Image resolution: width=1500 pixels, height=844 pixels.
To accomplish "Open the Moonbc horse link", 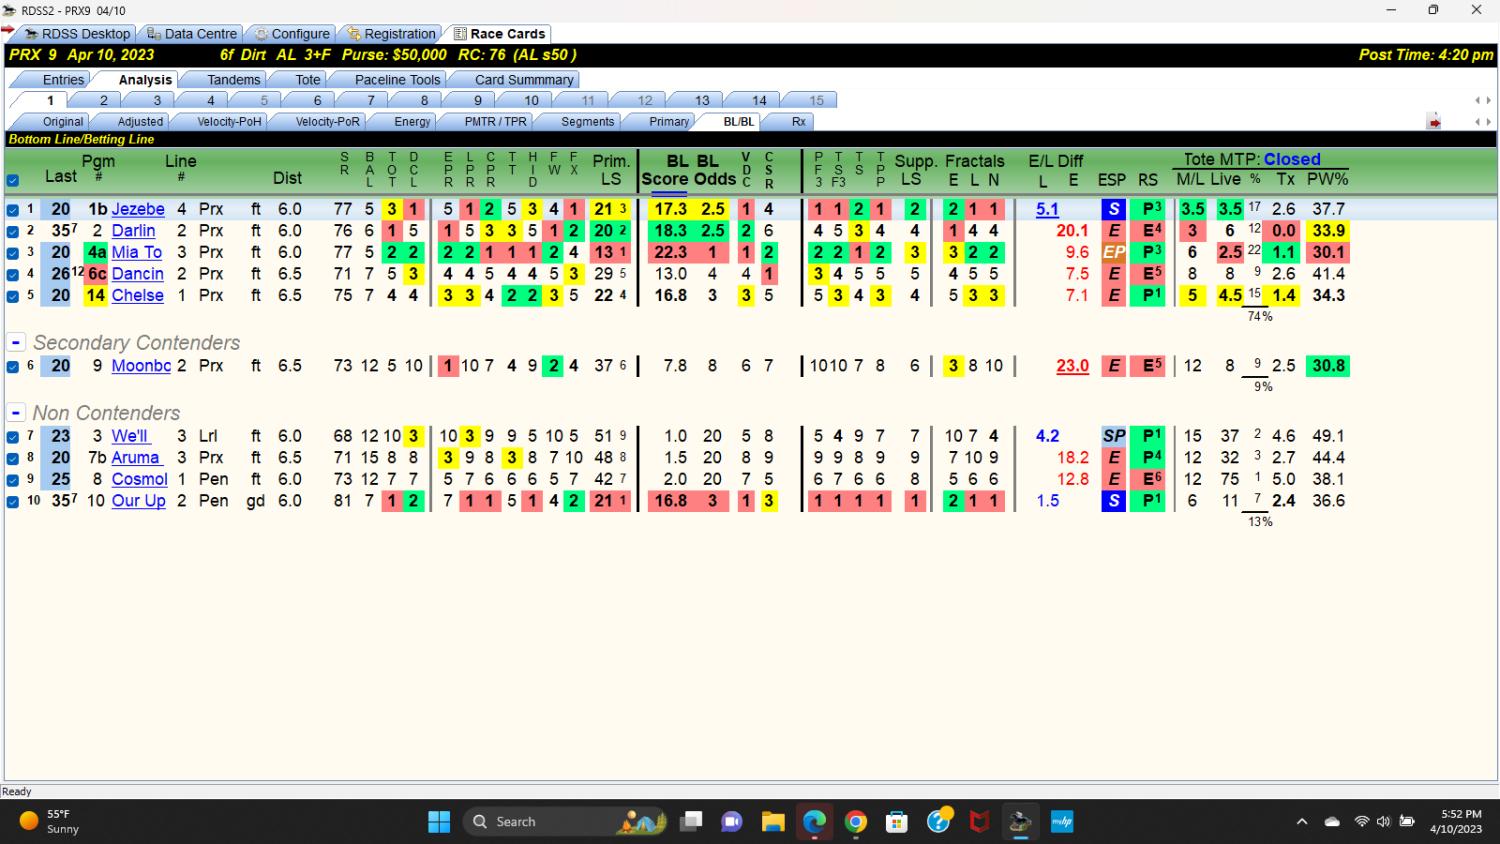I will click(x=141, y=366).
